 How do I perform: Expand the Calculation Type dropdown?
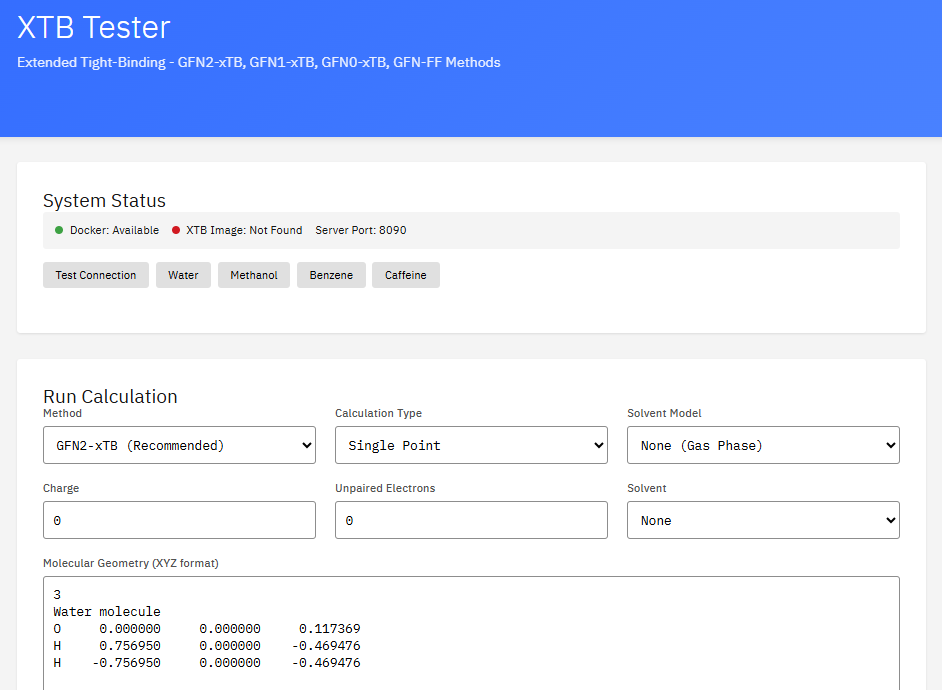471,445
